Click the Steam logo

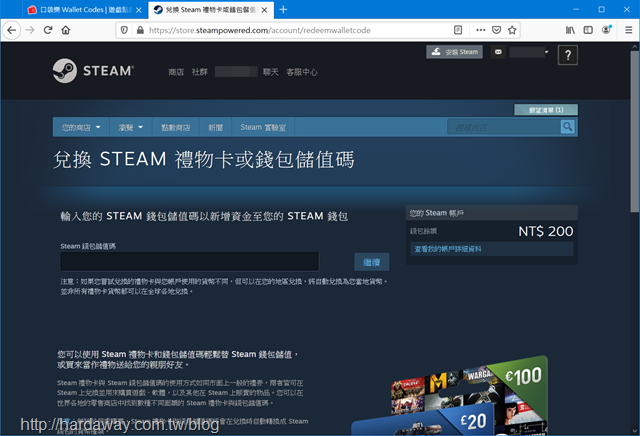point(93,71)
